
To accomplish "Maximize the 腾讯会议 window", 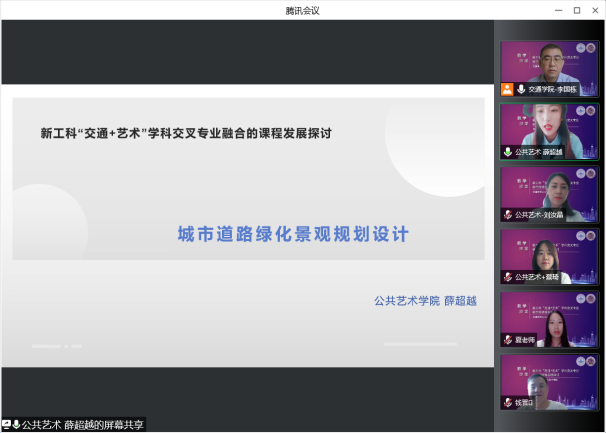I will [x=576, y=9].
